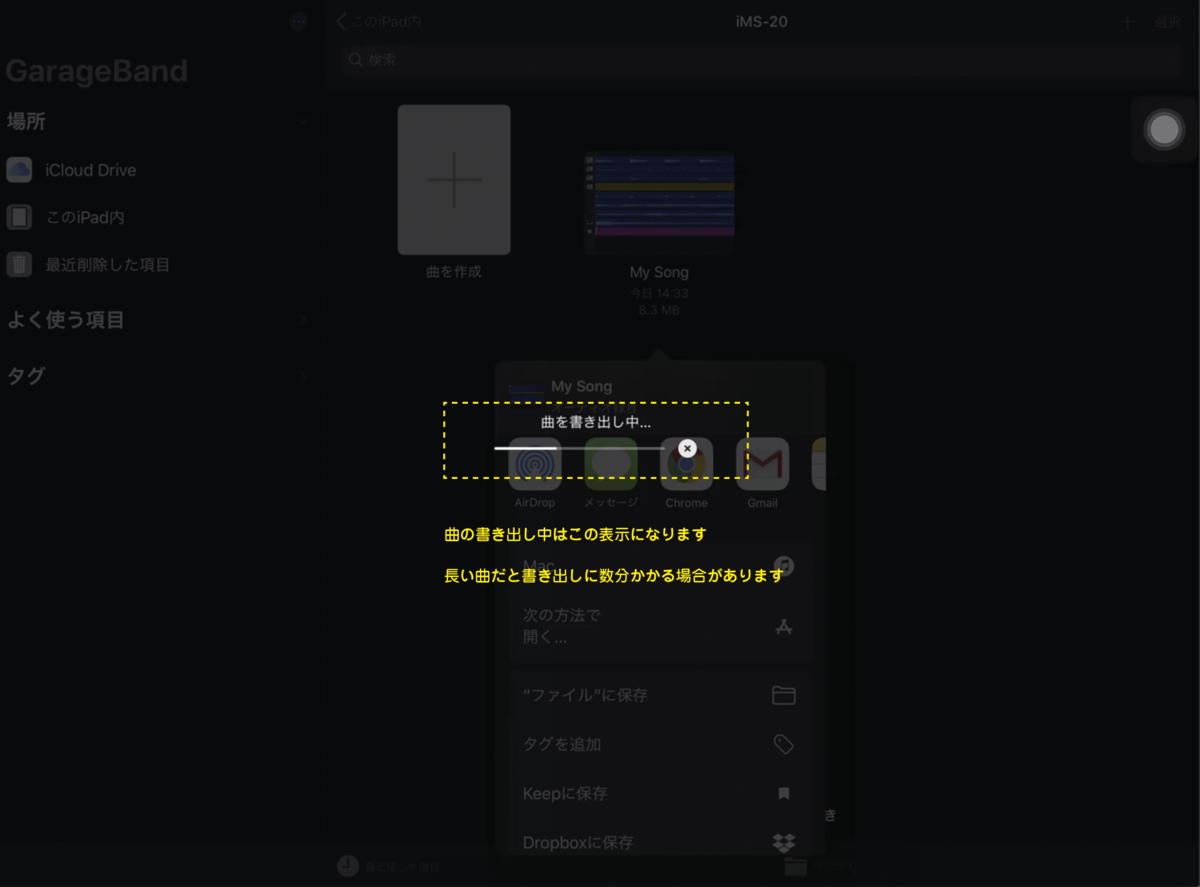
Task: Click the iMS-20 folder title
Action: pyautogui.click(x=761, y=21)
